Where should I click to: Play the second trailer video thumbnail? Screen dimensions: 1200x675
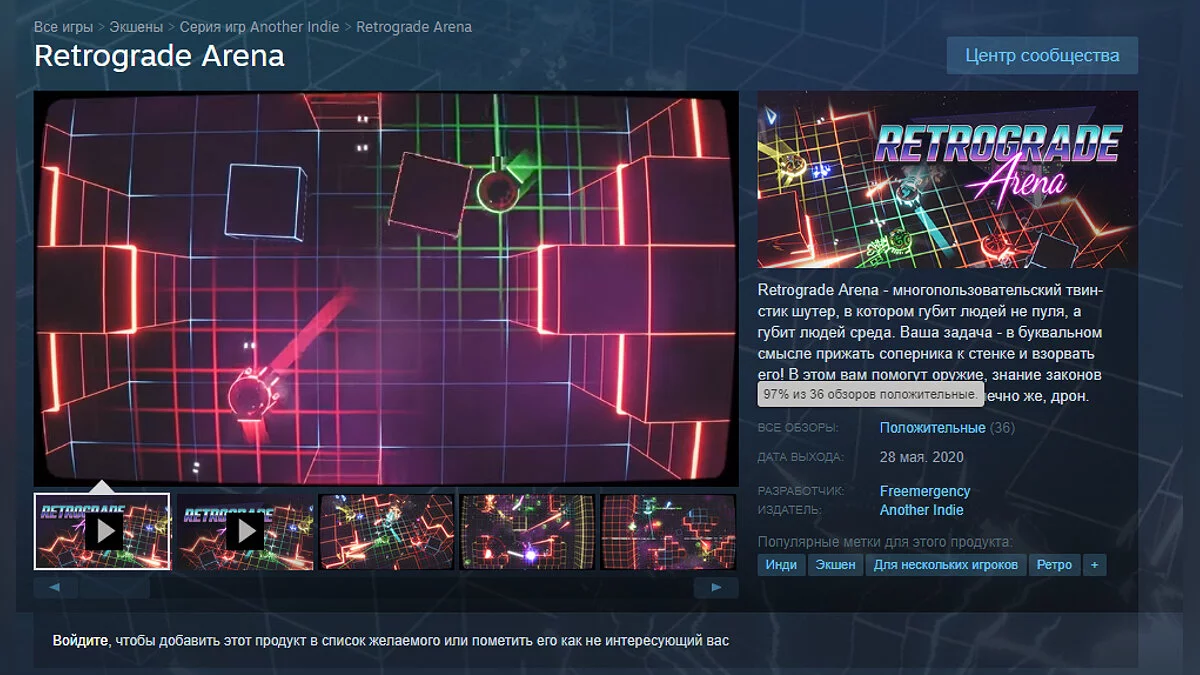coord(245,532)
